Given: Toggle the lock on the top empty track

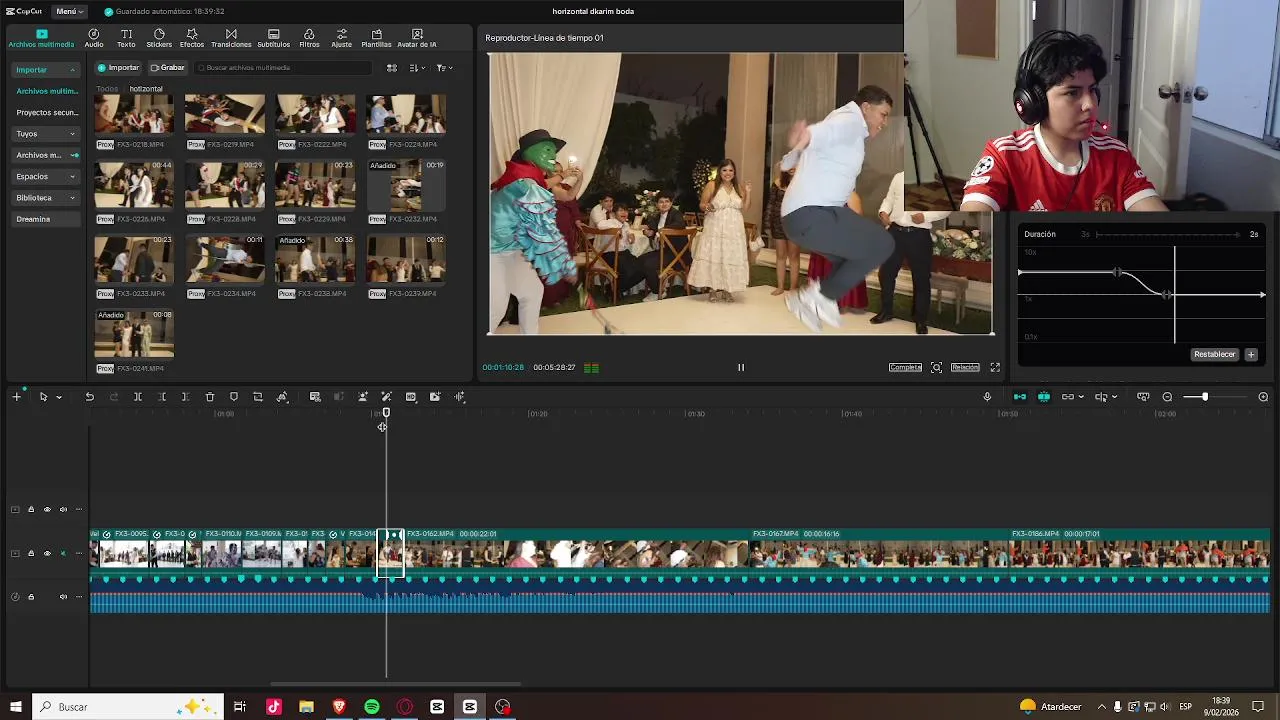Looking at the screenshot, I should [31, 510].
